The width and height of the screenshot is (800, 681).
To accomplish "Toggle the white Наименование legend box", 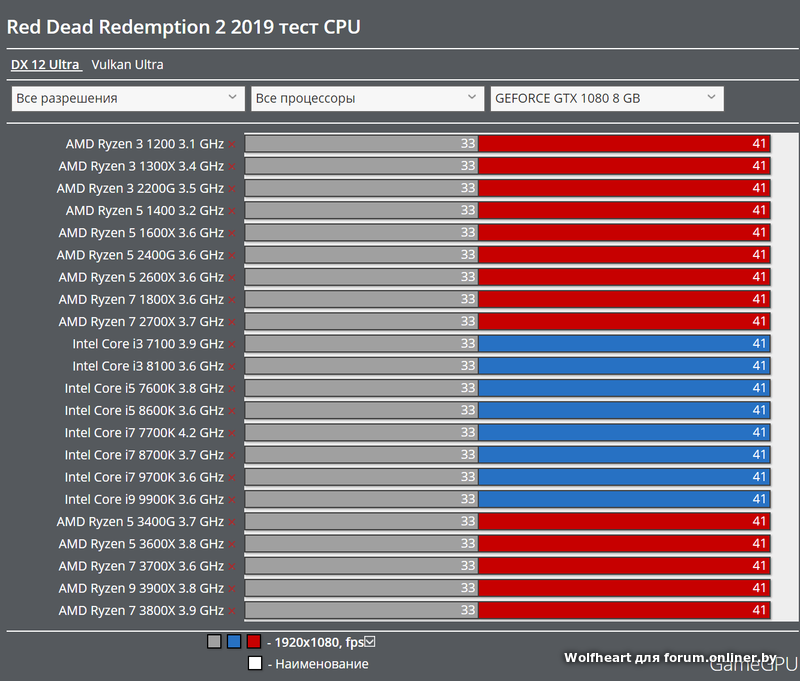I will pos(255,663).
